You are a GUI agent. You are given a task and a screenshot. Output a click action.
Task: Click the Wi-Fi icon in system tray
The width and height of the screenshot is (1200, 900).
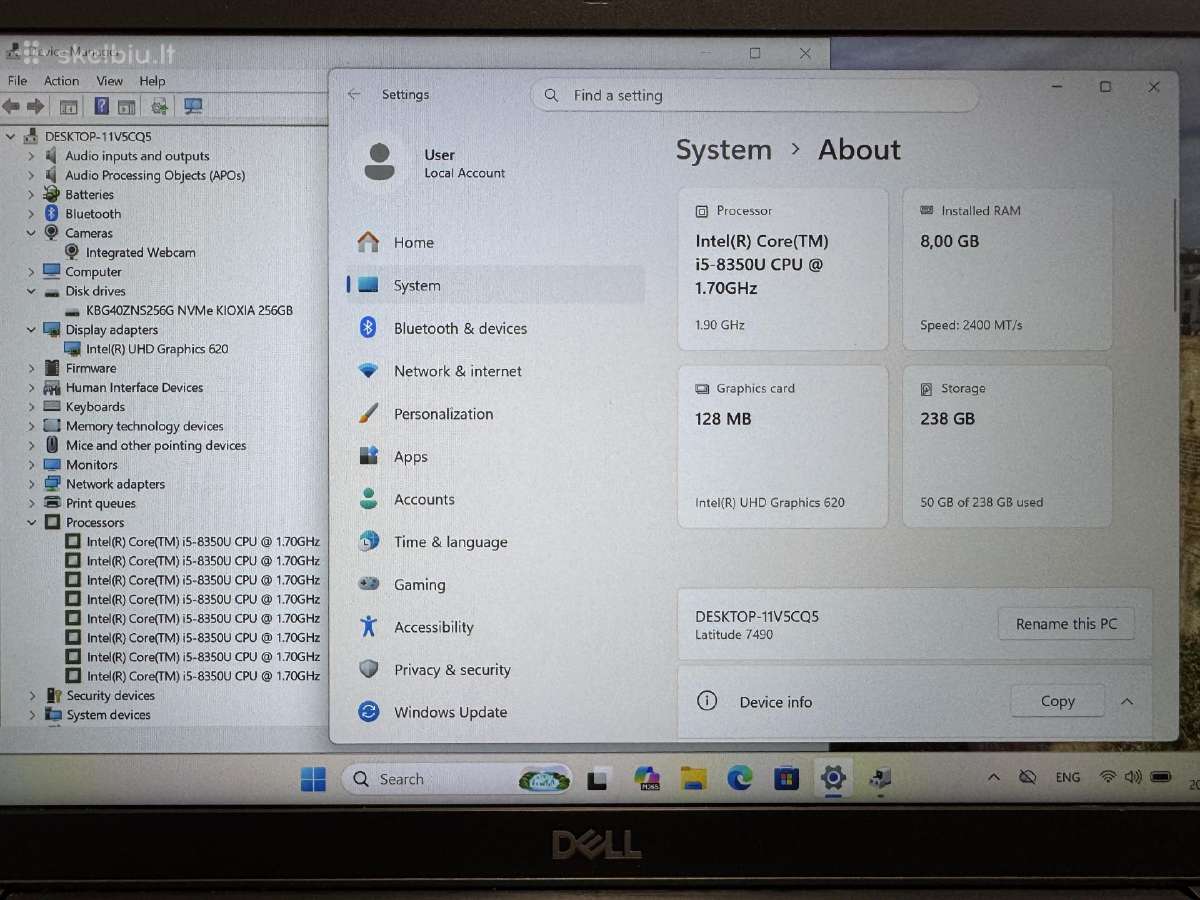coord(1107,777)
